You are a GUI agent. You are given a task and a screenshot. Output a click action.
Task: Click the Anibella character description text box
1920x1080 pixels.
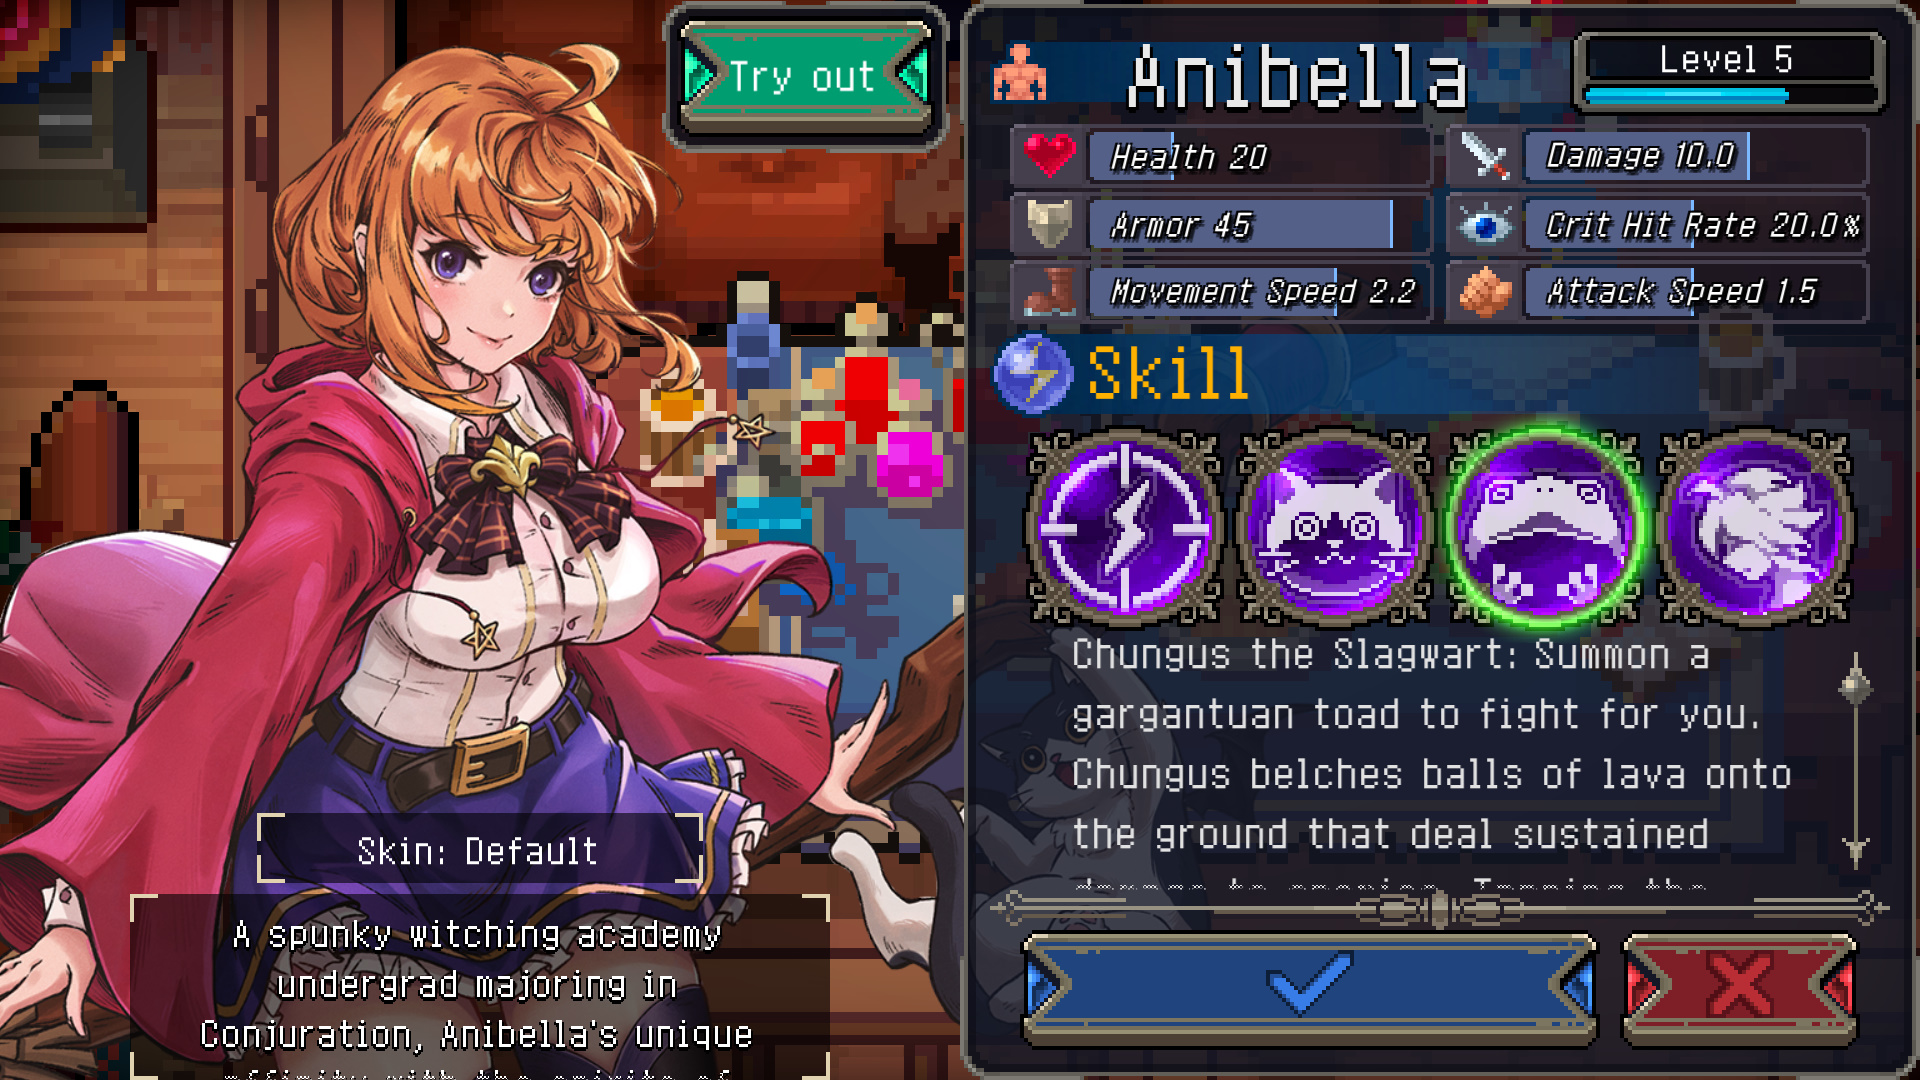480,987
